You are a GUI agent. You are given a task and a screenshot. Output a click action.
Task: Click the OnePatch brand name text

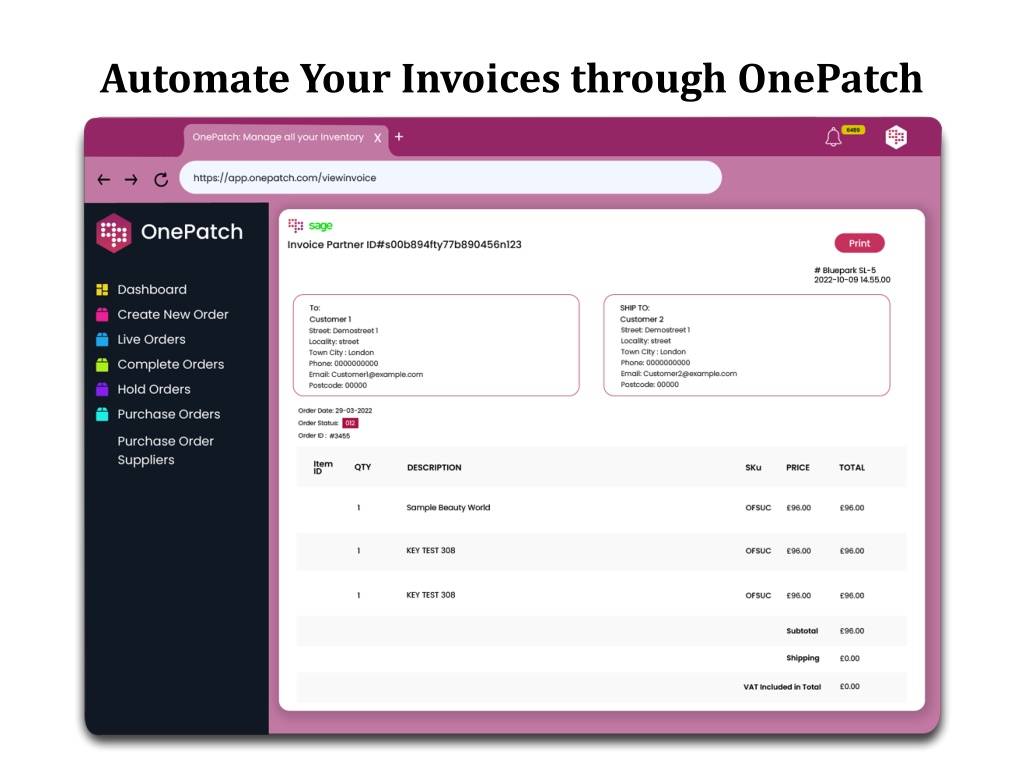[x=192, y=232]
